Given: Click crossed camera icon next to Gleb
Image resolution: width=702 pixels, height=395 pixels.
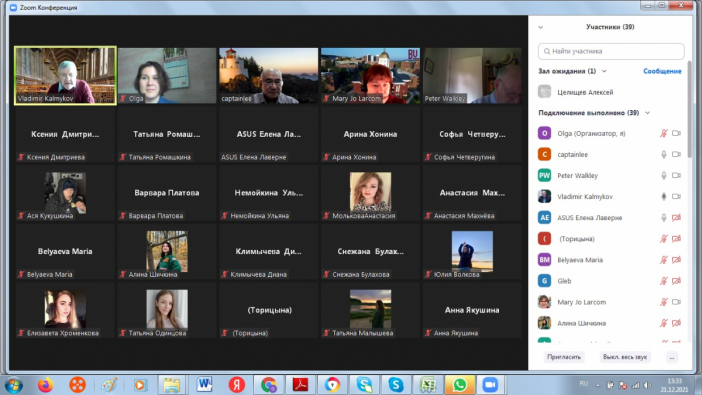Looking at the screenshot, I should pos(676,281).
